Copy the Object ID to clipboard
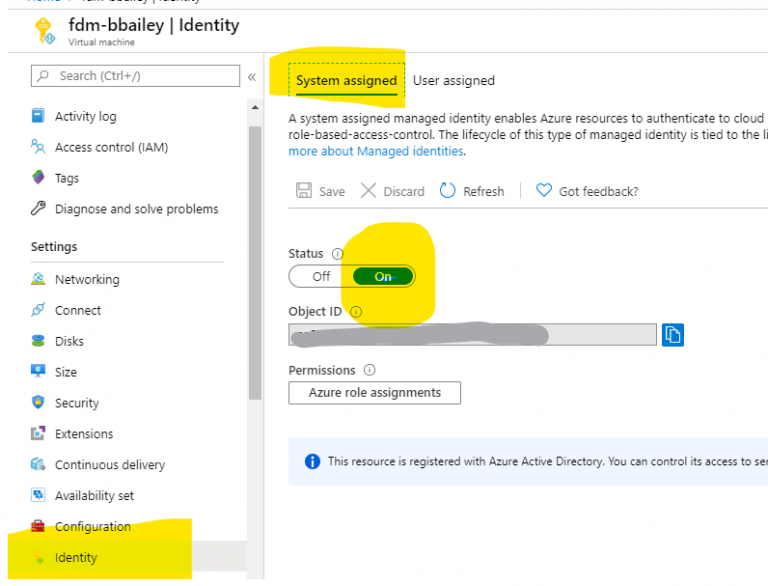 (673, 335)
